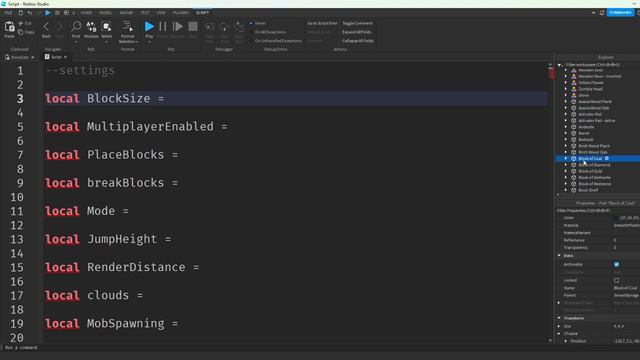The image size is (640, 360).
Task: Click the Filter Properties search field
Action: point(598,211)
